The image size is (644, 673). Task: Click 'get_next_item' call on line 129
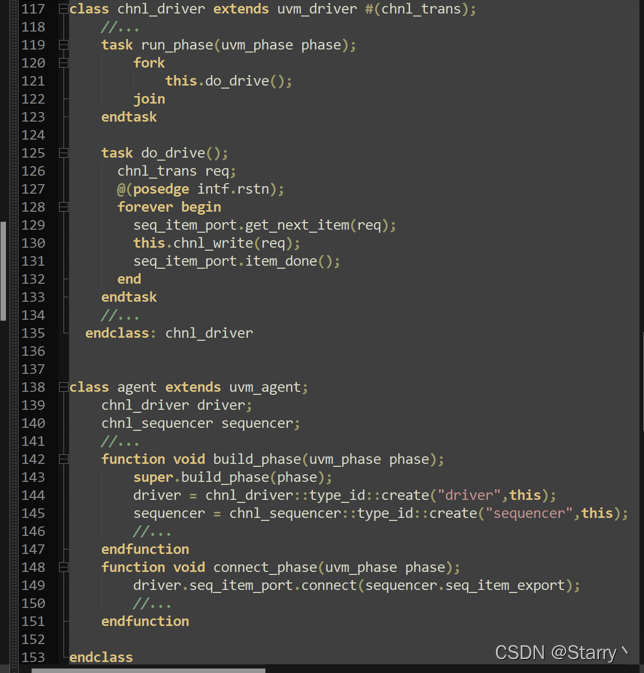297,225
